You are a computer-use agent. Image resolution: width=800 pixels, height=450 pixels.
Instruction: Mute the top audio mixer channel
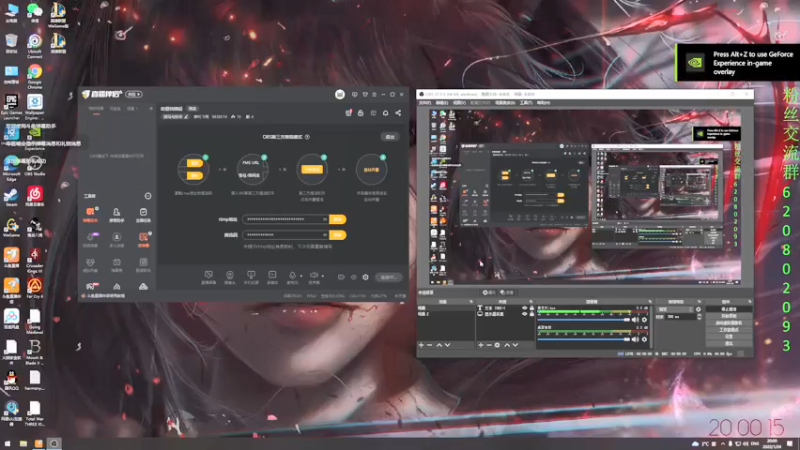point(635,319)
